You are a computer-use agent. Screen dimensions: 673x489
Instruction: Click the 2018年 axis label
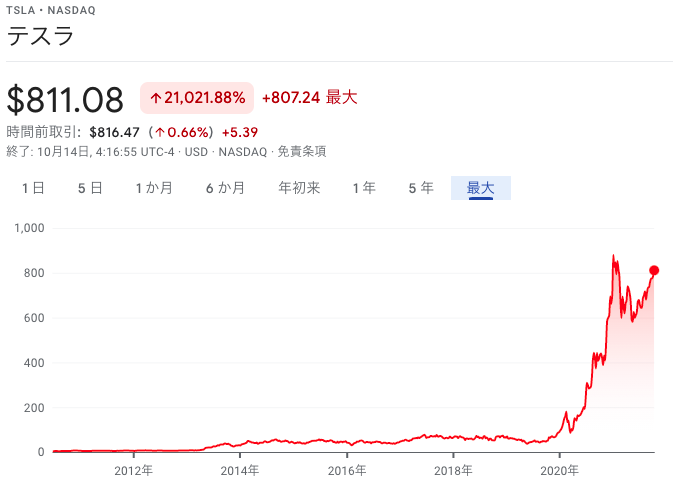click(x=453, y=471)
